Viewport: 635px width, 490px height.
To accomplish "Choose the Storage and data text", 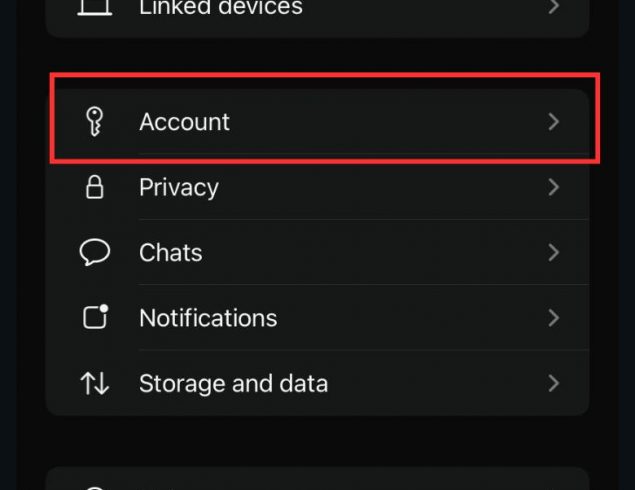I will click(x=233, y=383).
